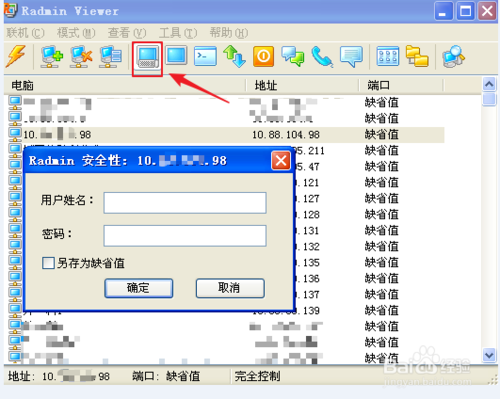Close the Radmin Viewer main window
This screenshot has width=500, height=399.
(487, 11)
